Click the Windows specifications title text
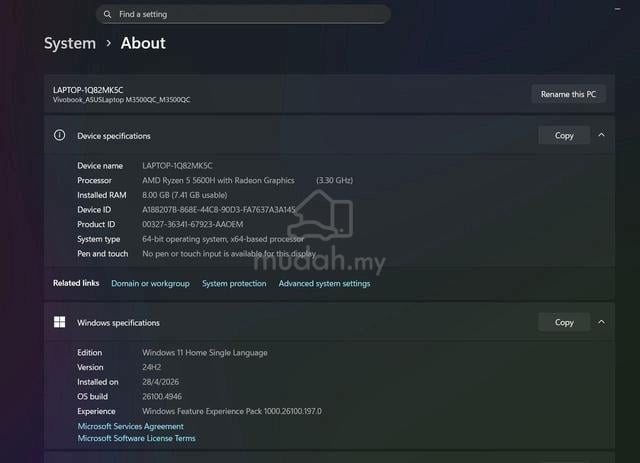 click(x=118, y=323)
